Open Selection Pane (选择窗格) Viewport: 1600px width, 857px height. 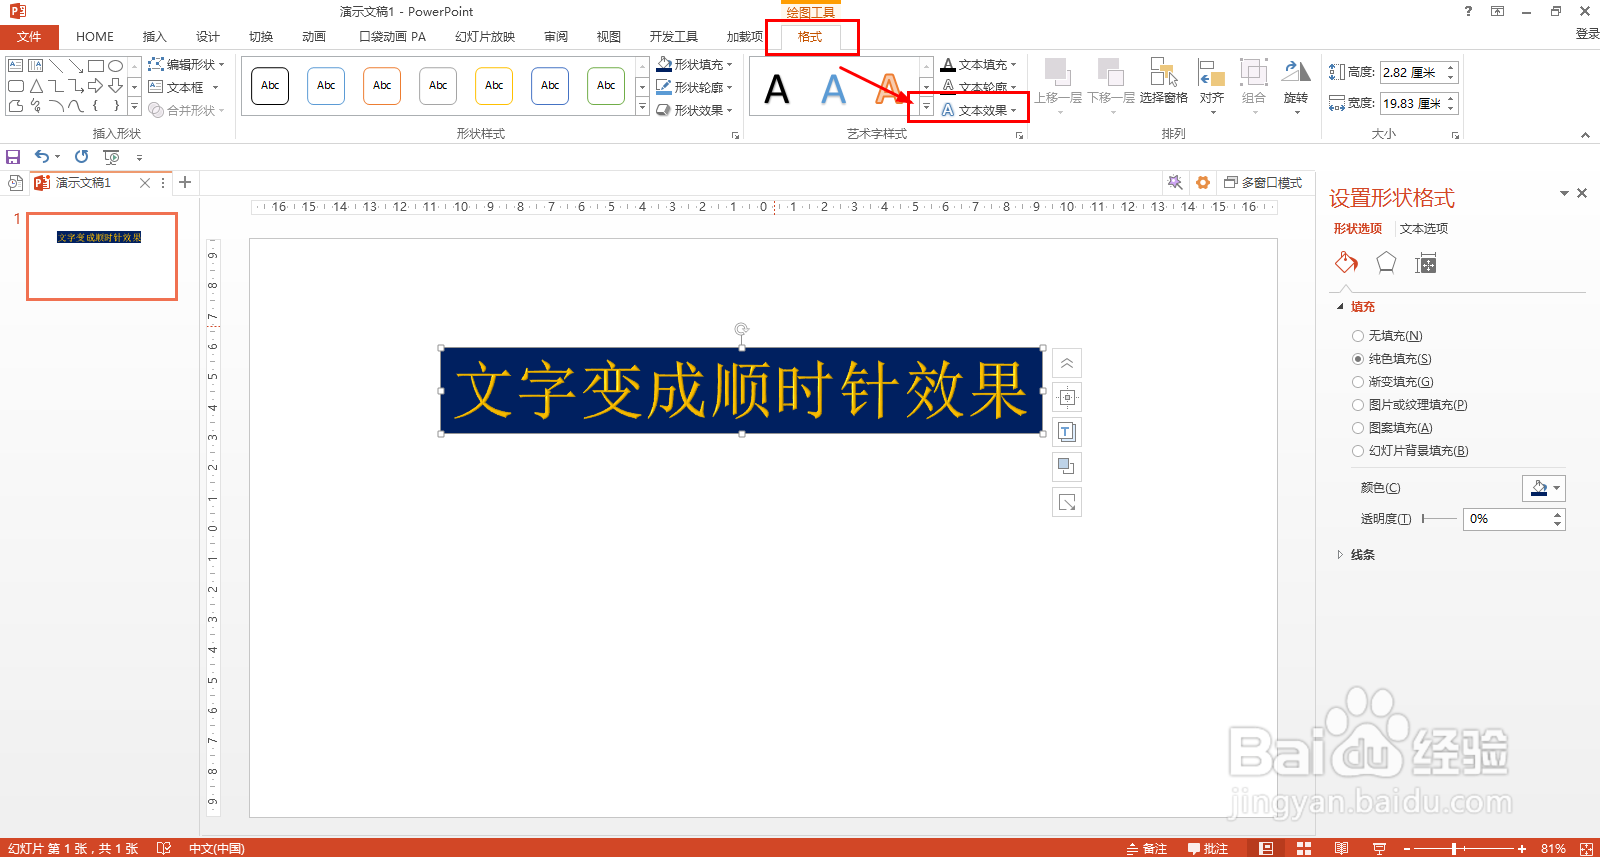[x=1163, y=82]
